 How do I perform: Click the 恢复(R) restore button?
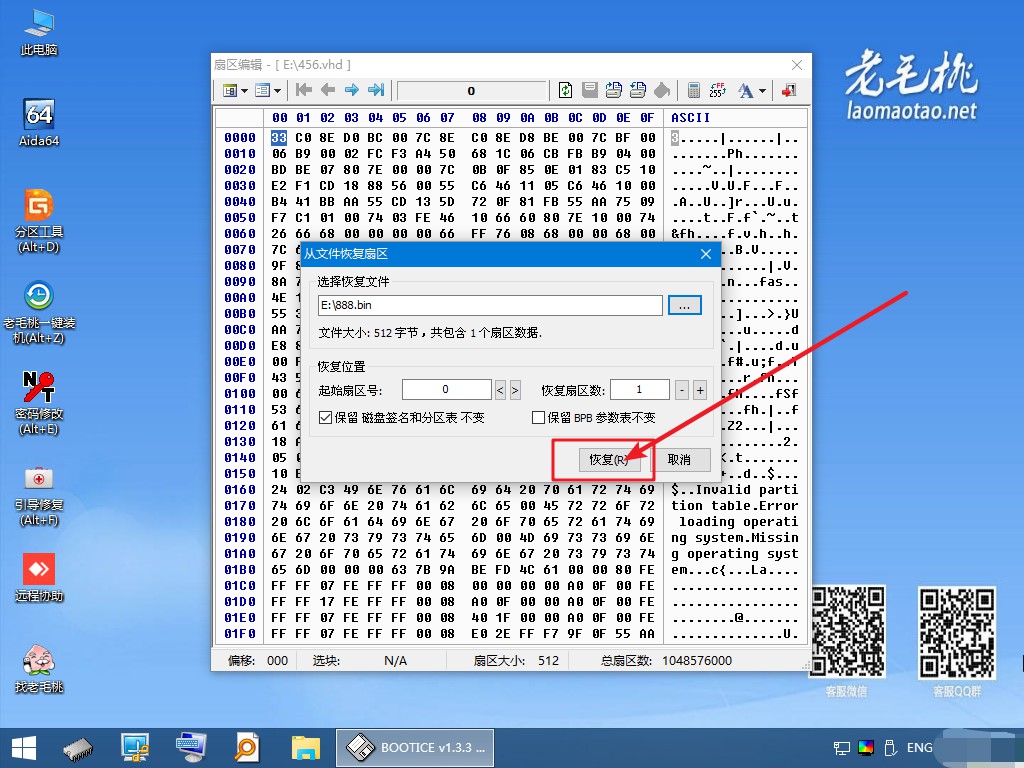tap(609, 460)
